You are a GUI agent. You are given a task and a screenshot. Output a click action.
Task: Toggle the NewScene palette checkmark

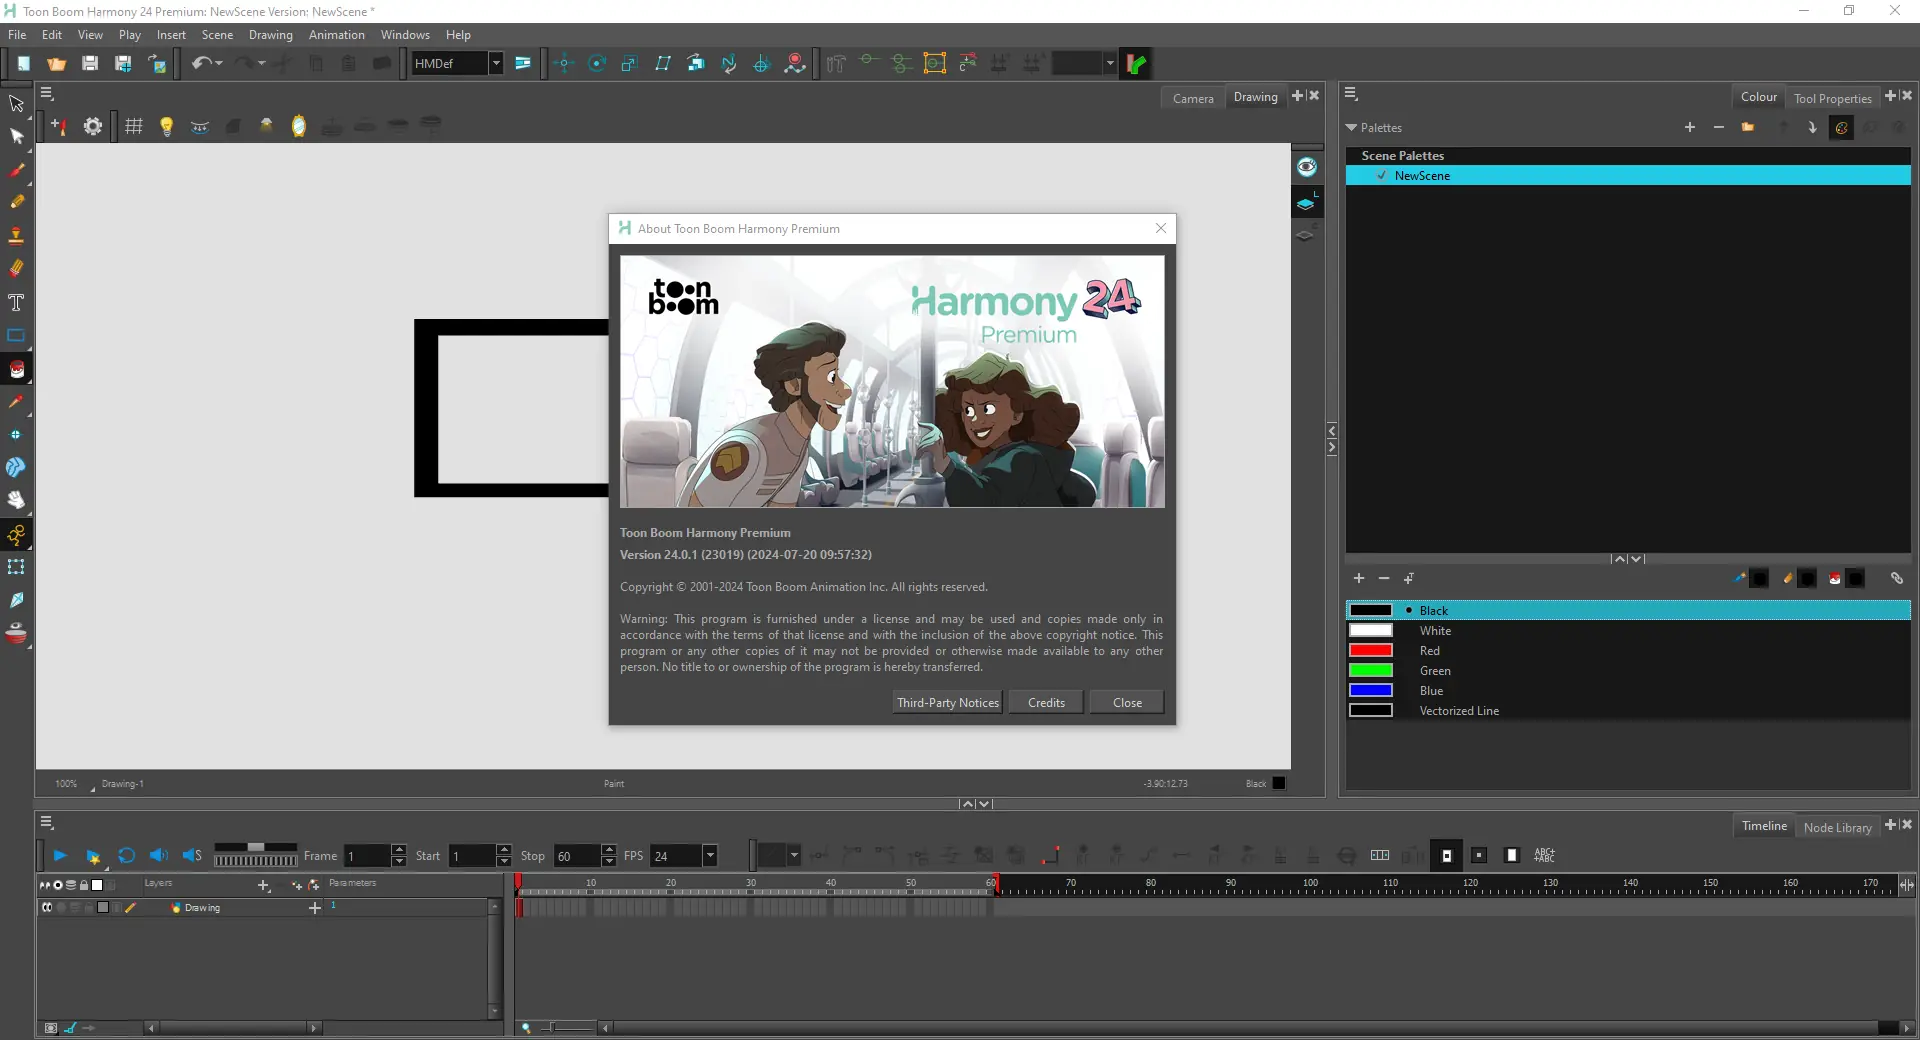coord(1382,176)
